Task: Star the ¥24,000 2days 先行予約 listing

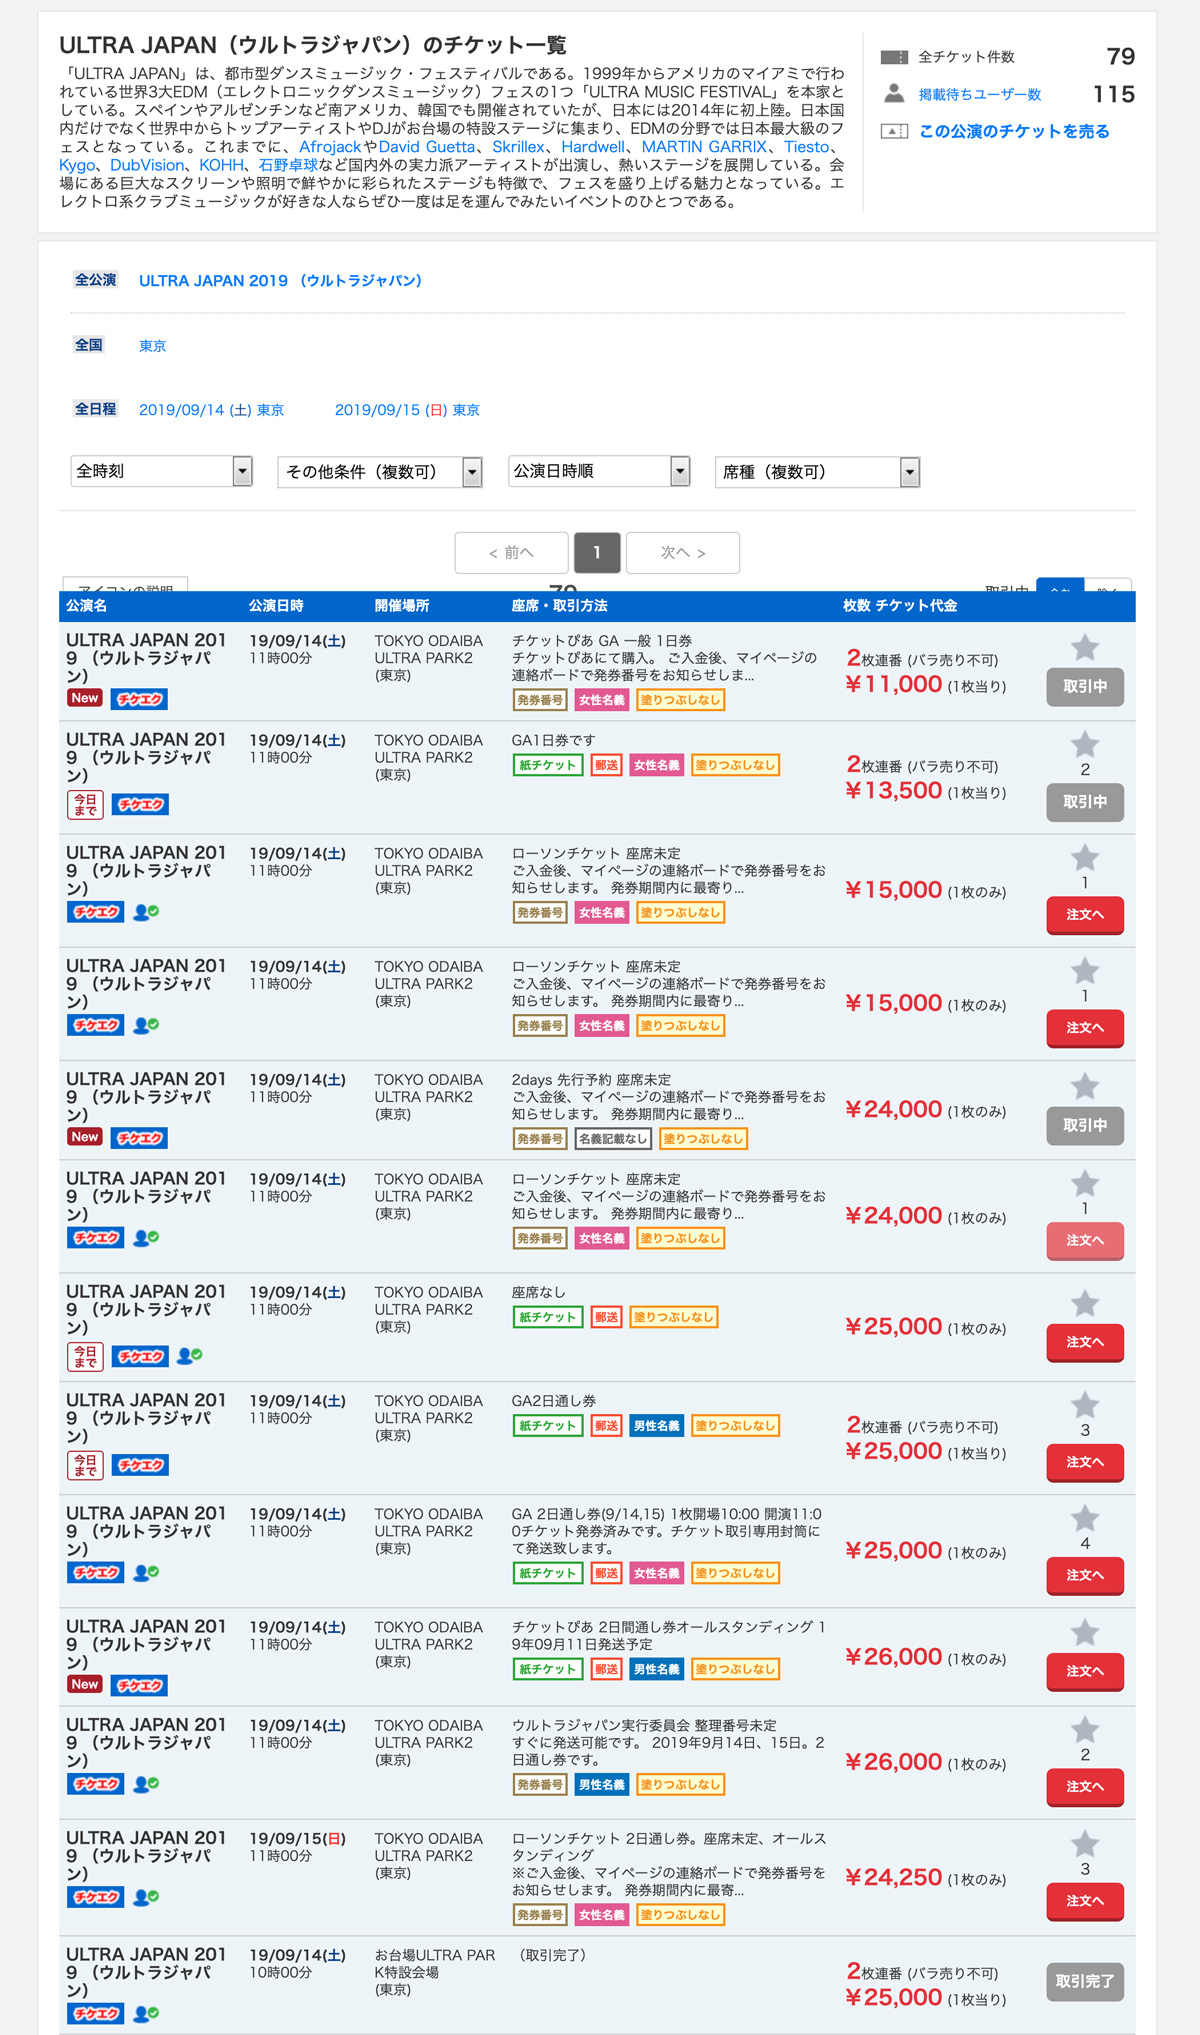Action: point(1085,1086)
